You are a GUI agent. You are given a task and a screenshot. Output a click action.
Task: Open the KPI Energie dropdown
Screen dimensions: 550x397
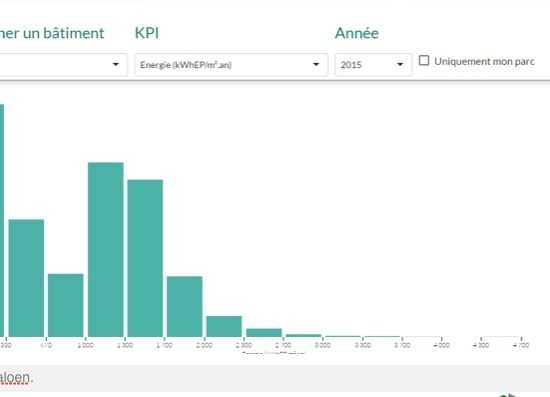[232, 65]
